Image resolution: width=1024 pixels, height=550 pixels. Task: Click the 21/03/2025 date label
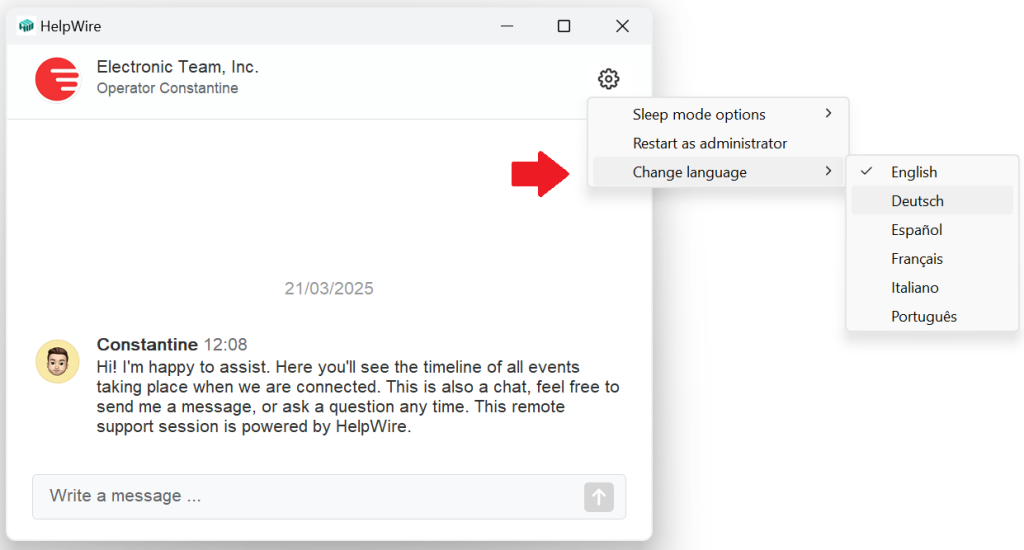[x=329, y=288]
